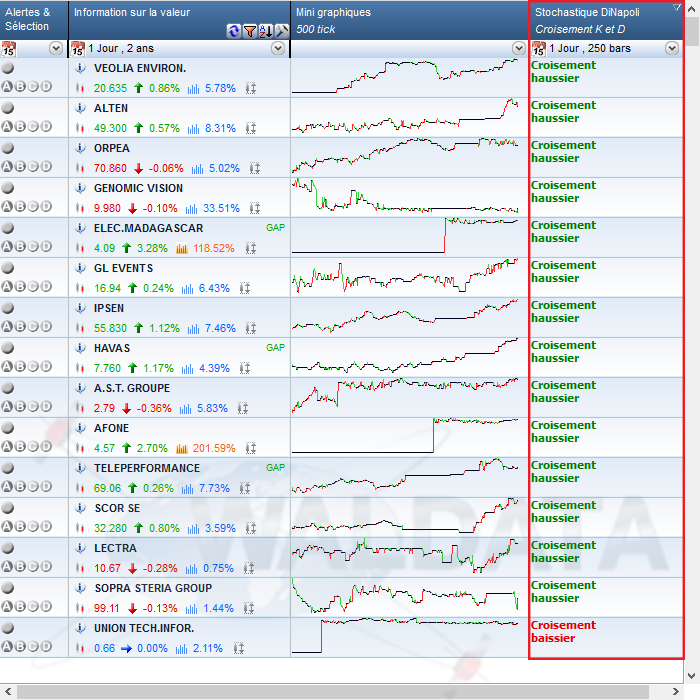700x700 pixels.
Task: Open the hammer tools settings icon
Action: pos(282,31)
